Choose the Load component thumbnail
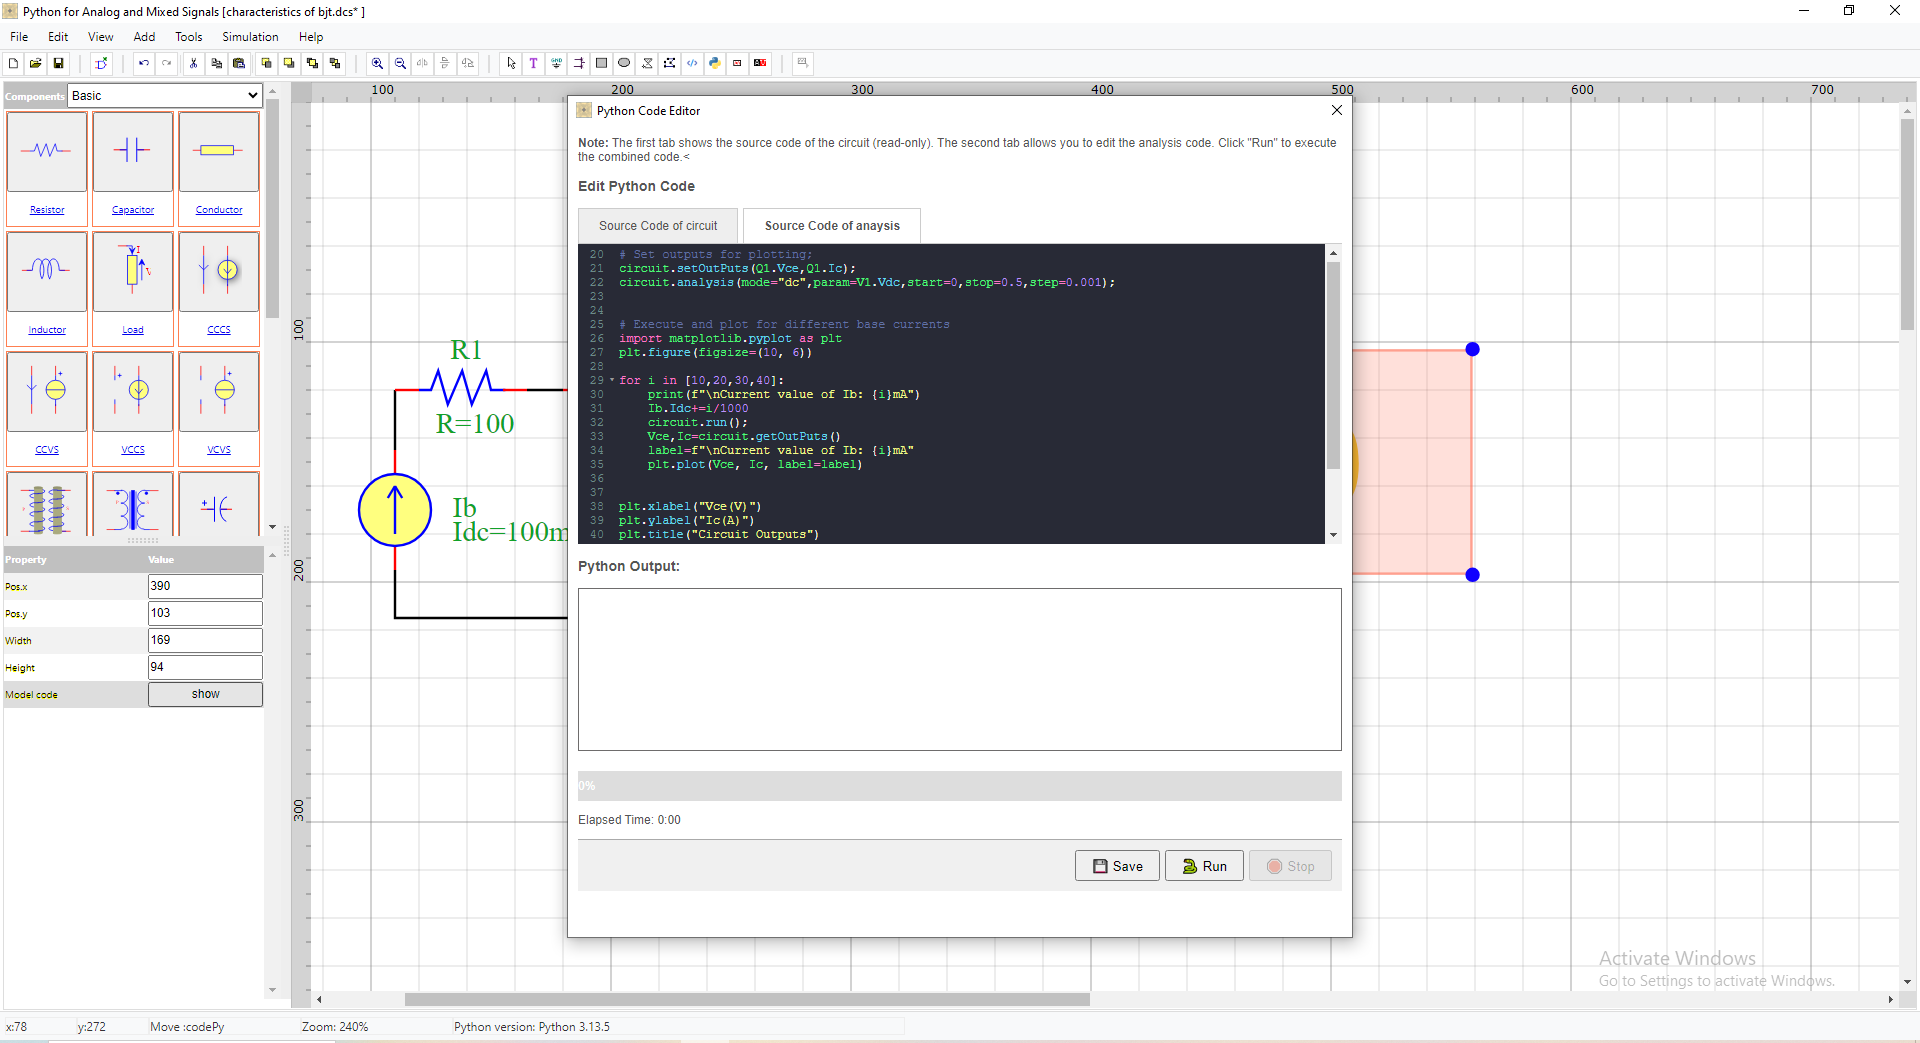 point(133,271)
